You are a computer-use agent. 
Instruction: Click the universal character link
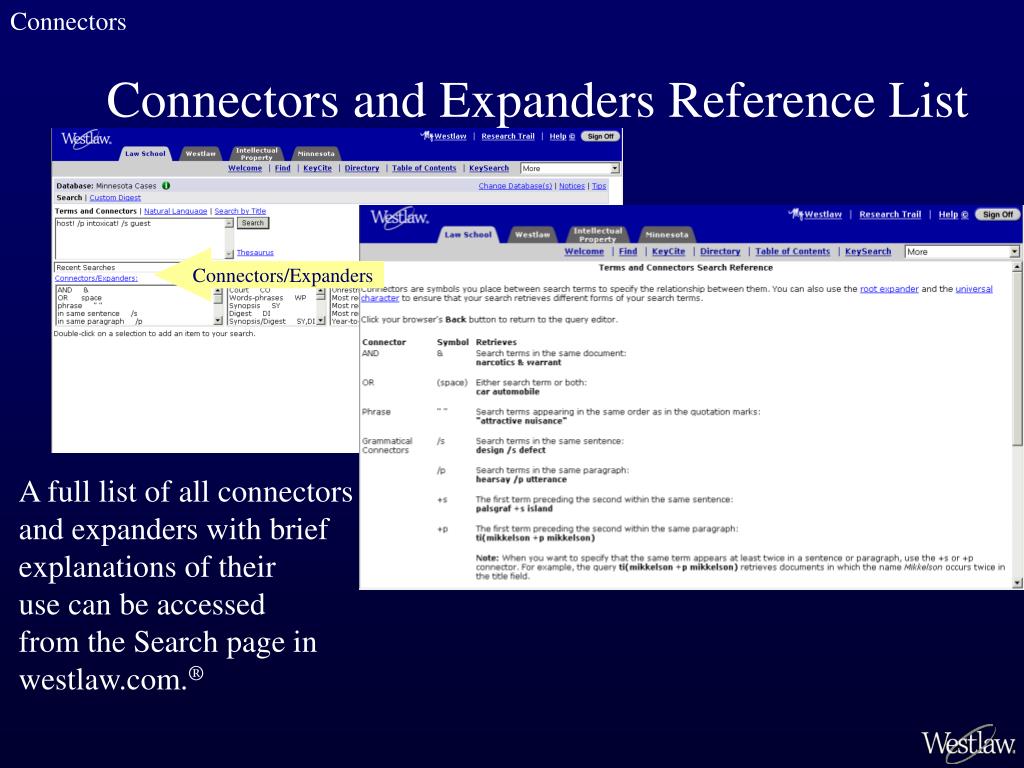tap(974, 289)
